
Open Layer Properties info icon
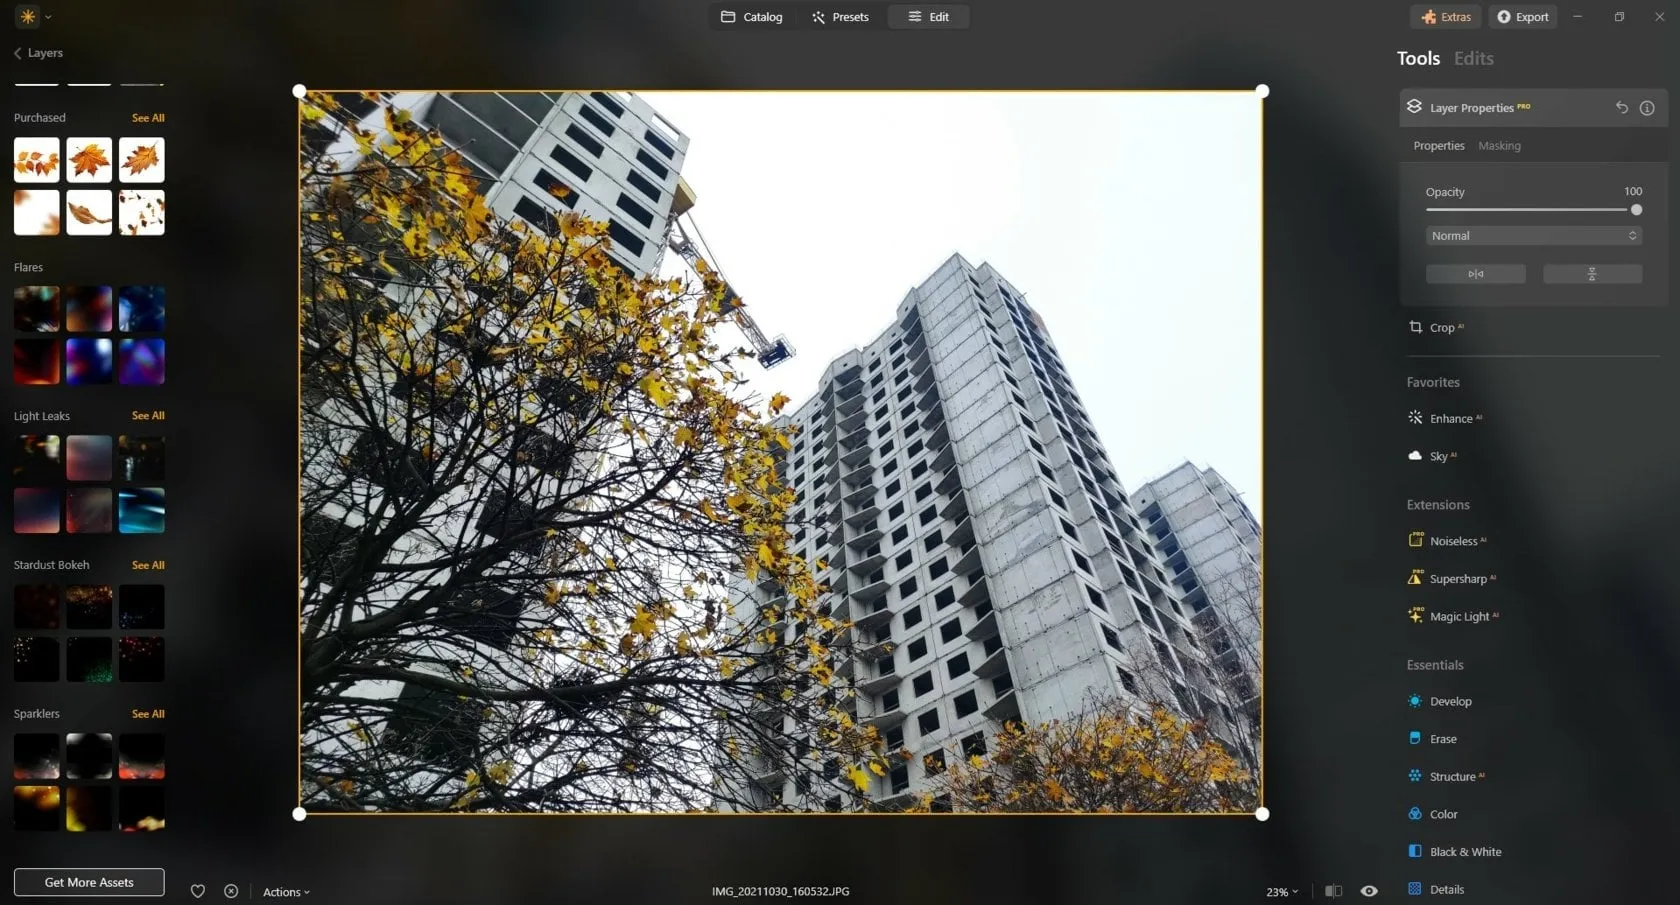[1647, 108]
